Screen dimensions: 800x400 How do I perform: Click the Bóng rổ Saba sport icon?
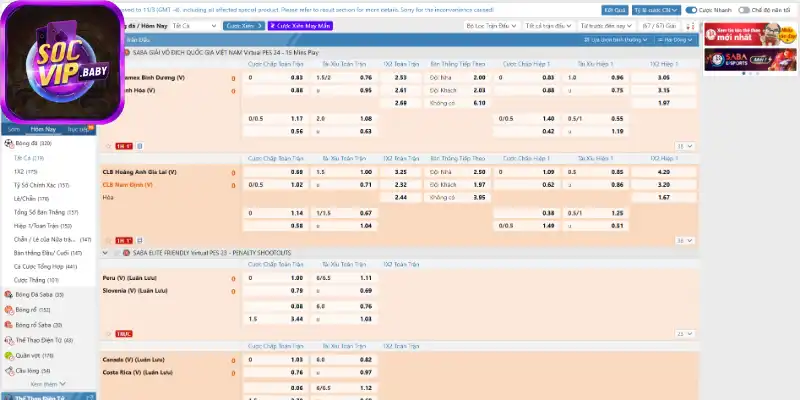point(8,325)
